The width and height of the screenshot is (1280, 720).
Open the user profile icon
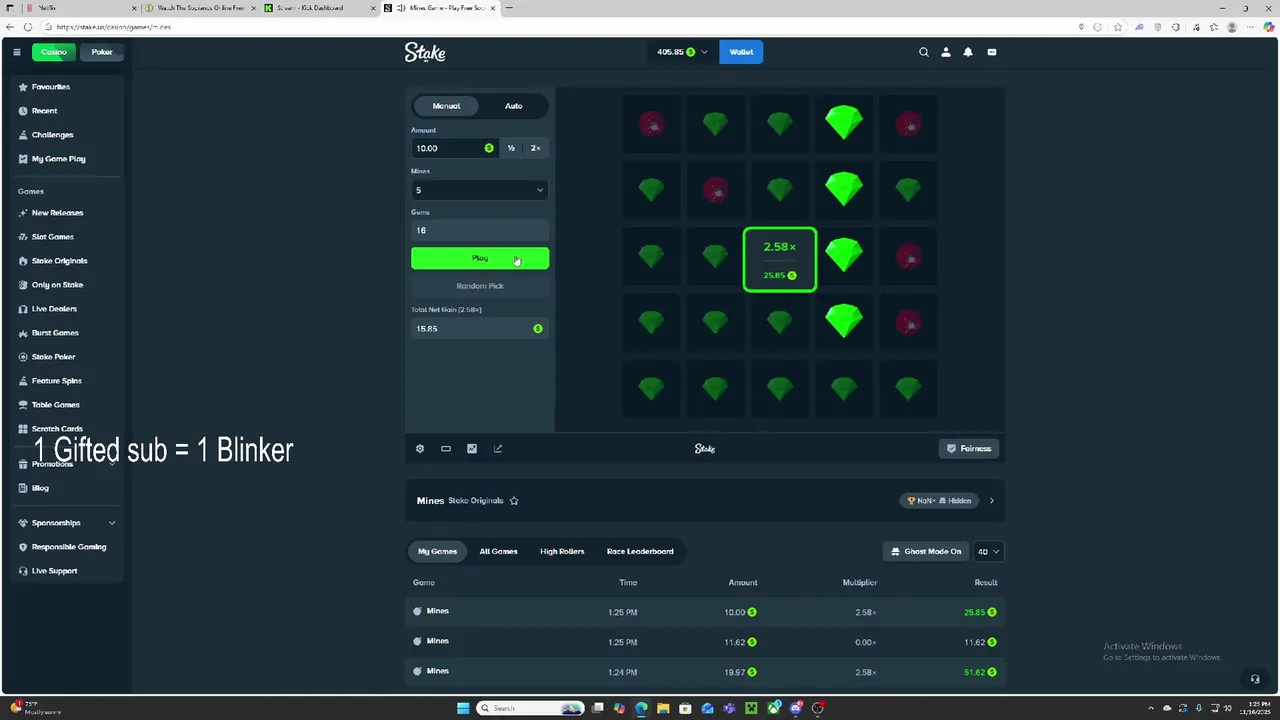[946, 52]
